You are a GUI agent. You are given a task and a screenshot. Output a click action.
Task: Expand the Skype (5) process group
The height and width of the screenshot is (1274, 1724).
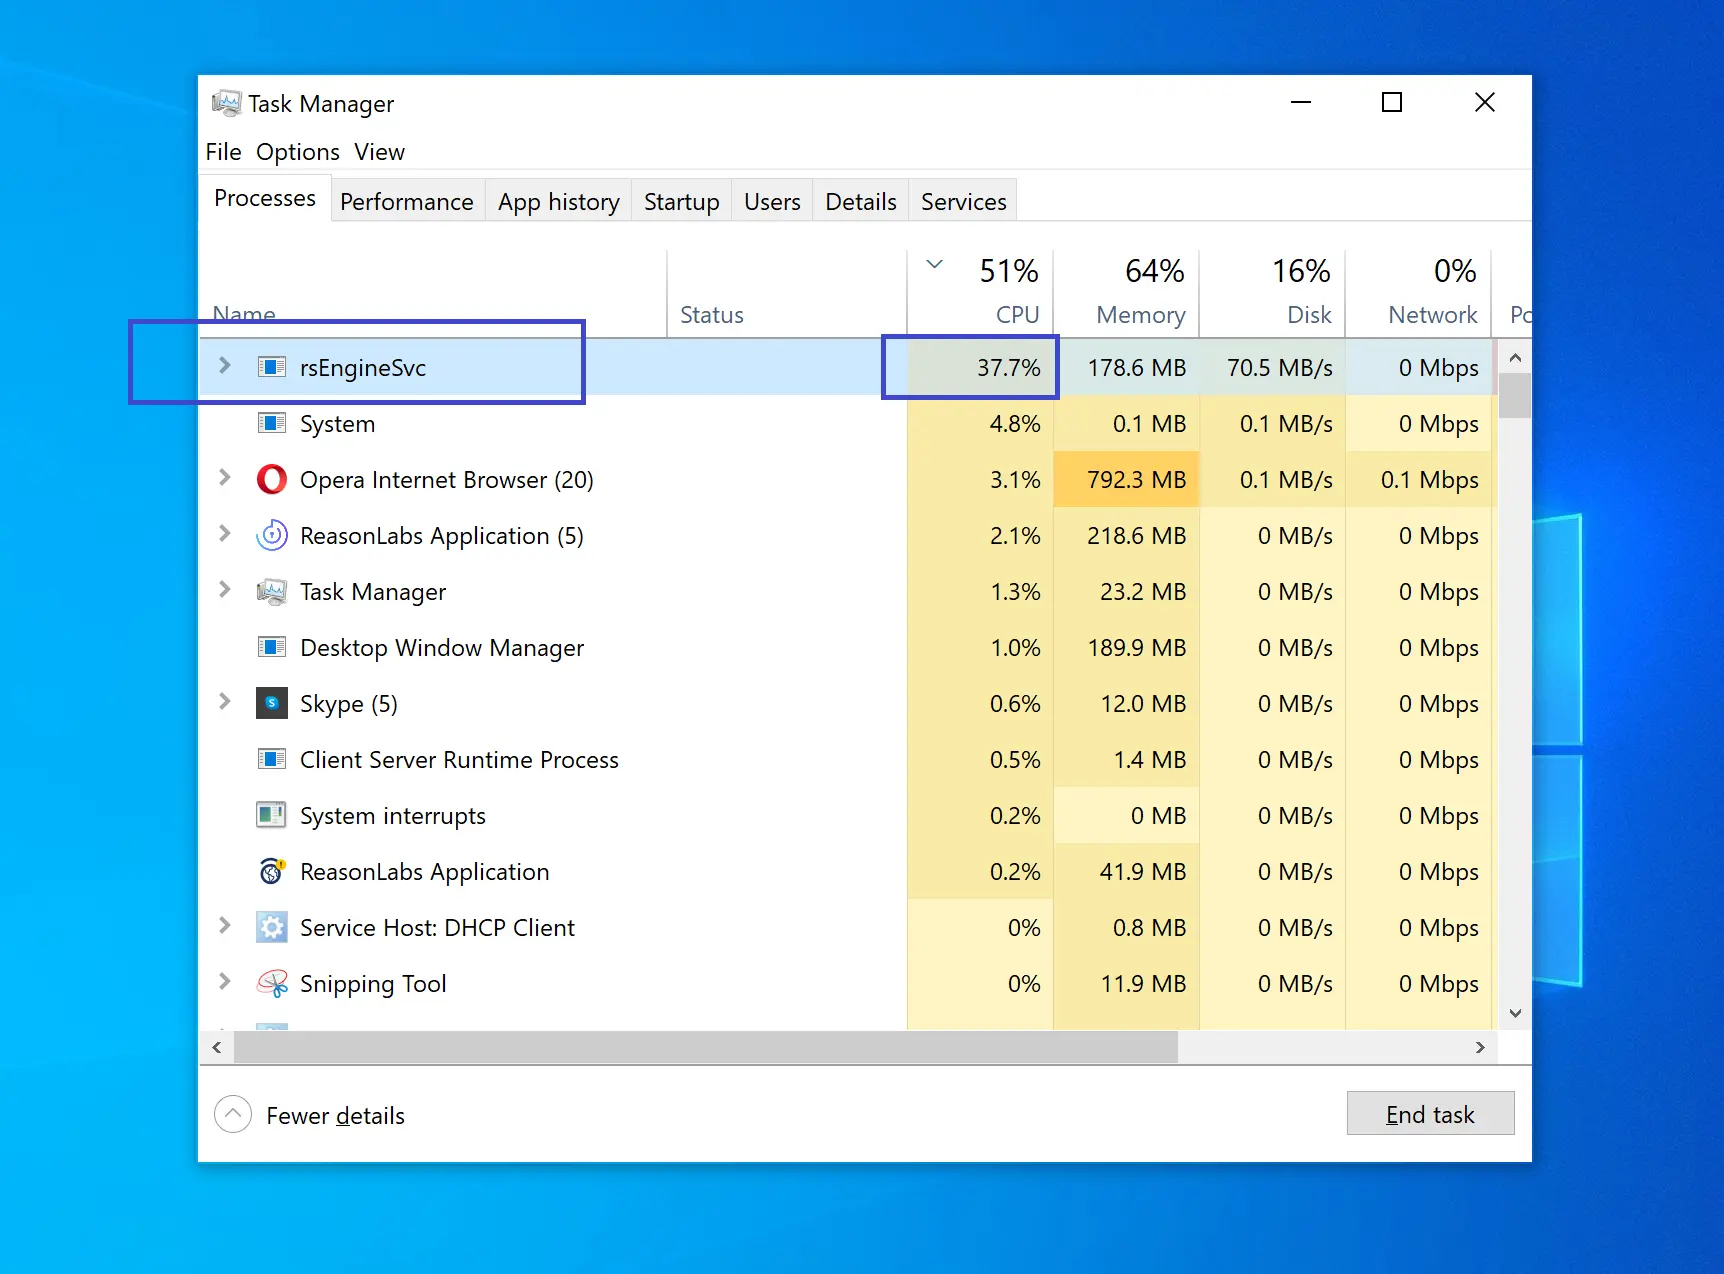pos(225,703)
